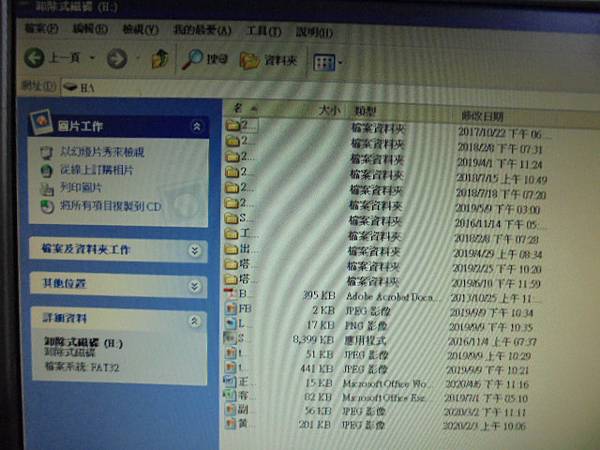The width and height of the screenshot is (600, 450).
Task: Select the FB 2 KB JPEG file icon
Action: tap(230, 308)
